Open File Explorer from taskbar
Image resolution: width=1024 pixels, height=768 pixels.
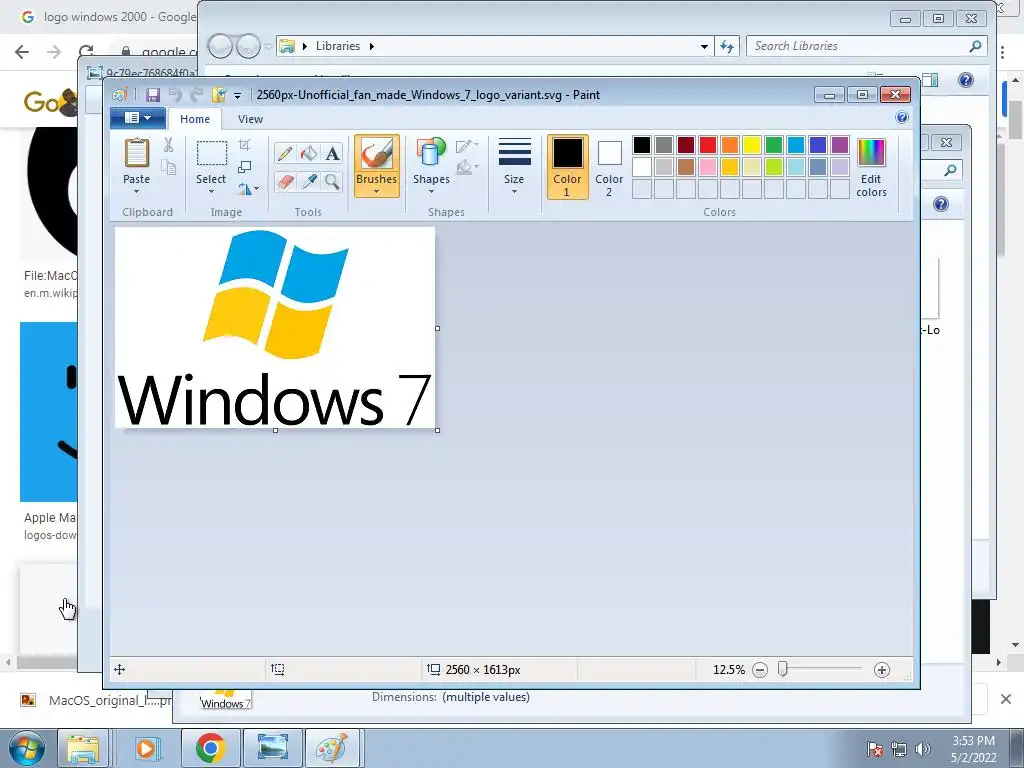[x=83, y=748]
